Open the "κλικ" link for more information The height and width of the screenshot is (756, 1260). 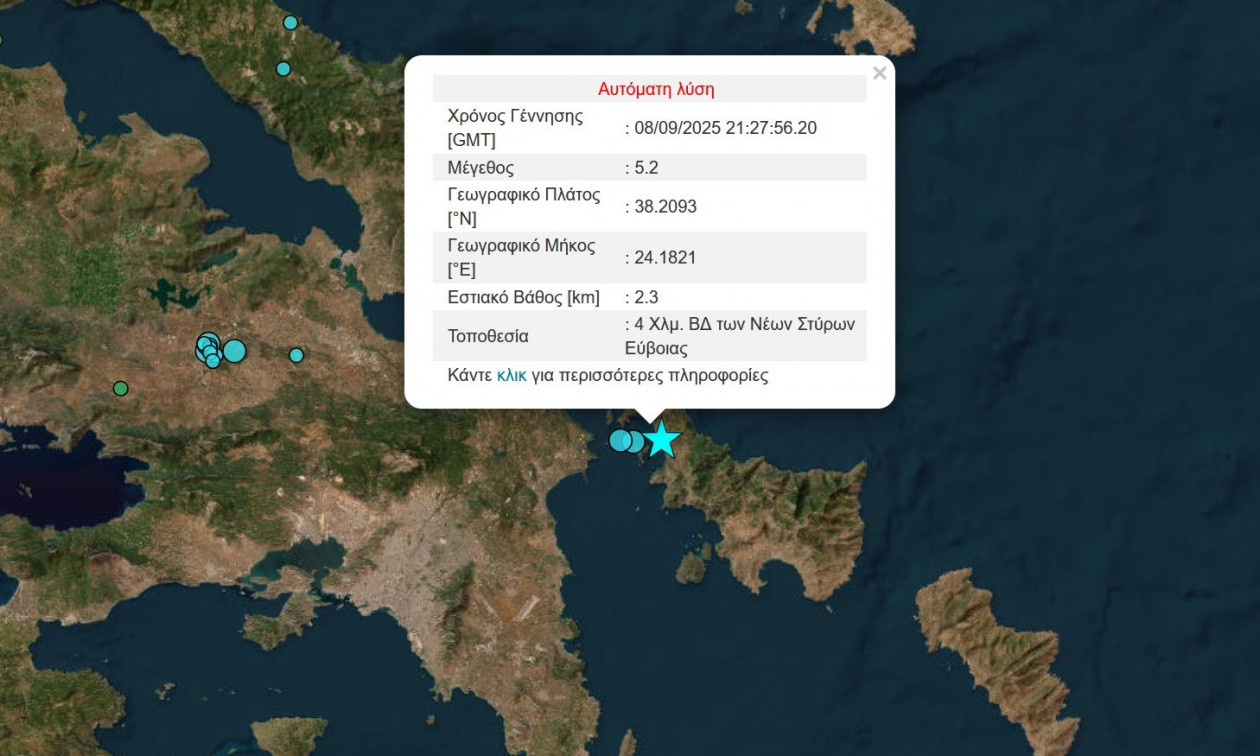coord(511,376)
